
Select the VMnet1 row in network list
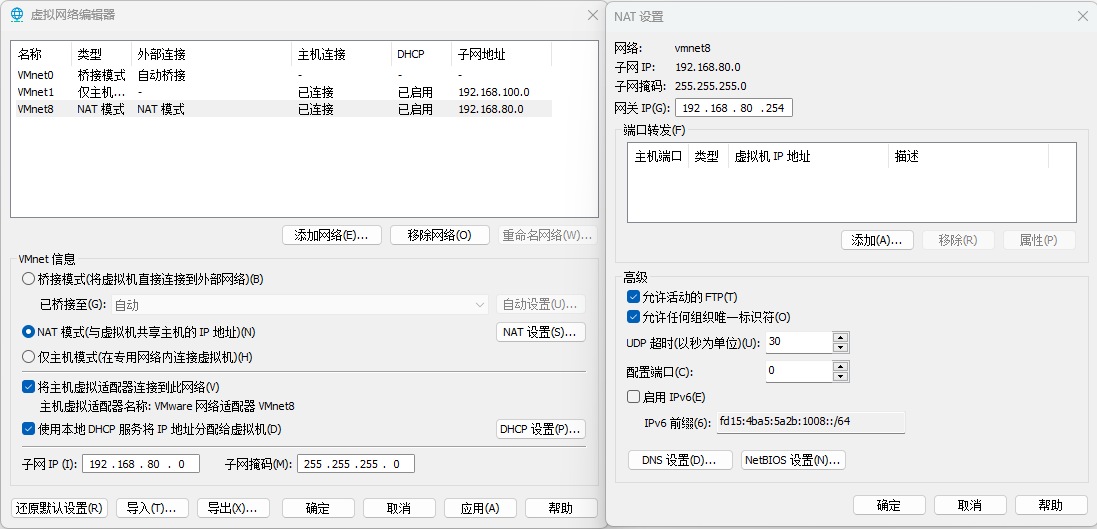(x=280, y=92)
